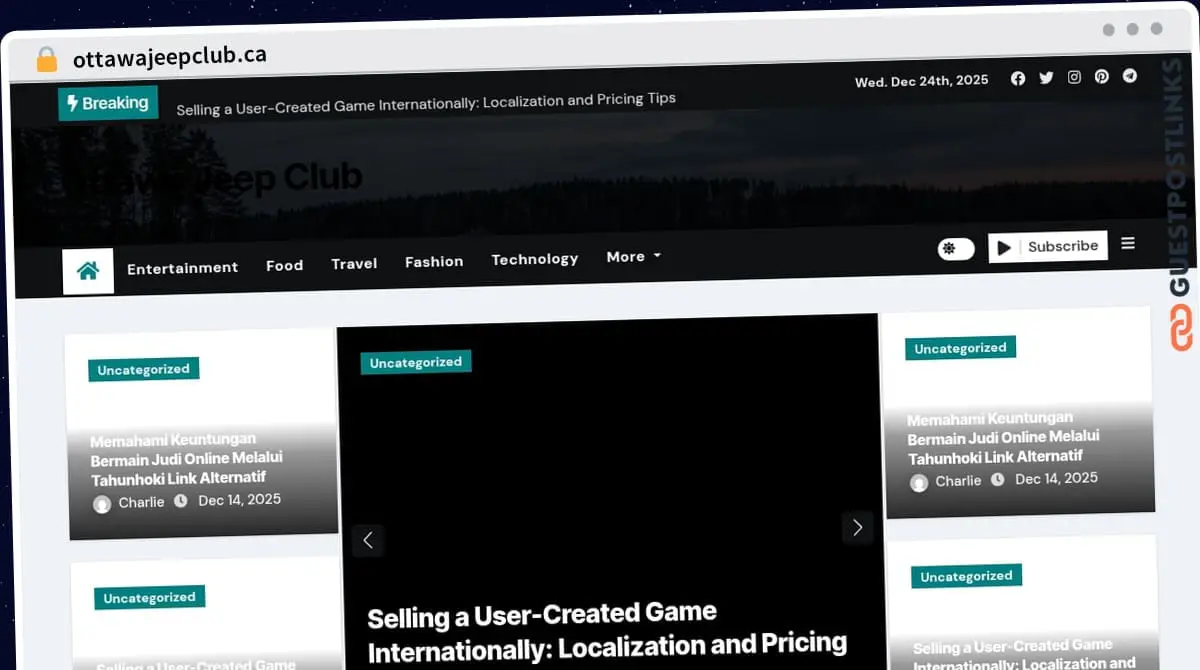Open left card Memahami Keuntungan article title
Viewport: 1200px width, 670px height.
tap(187, 458)
